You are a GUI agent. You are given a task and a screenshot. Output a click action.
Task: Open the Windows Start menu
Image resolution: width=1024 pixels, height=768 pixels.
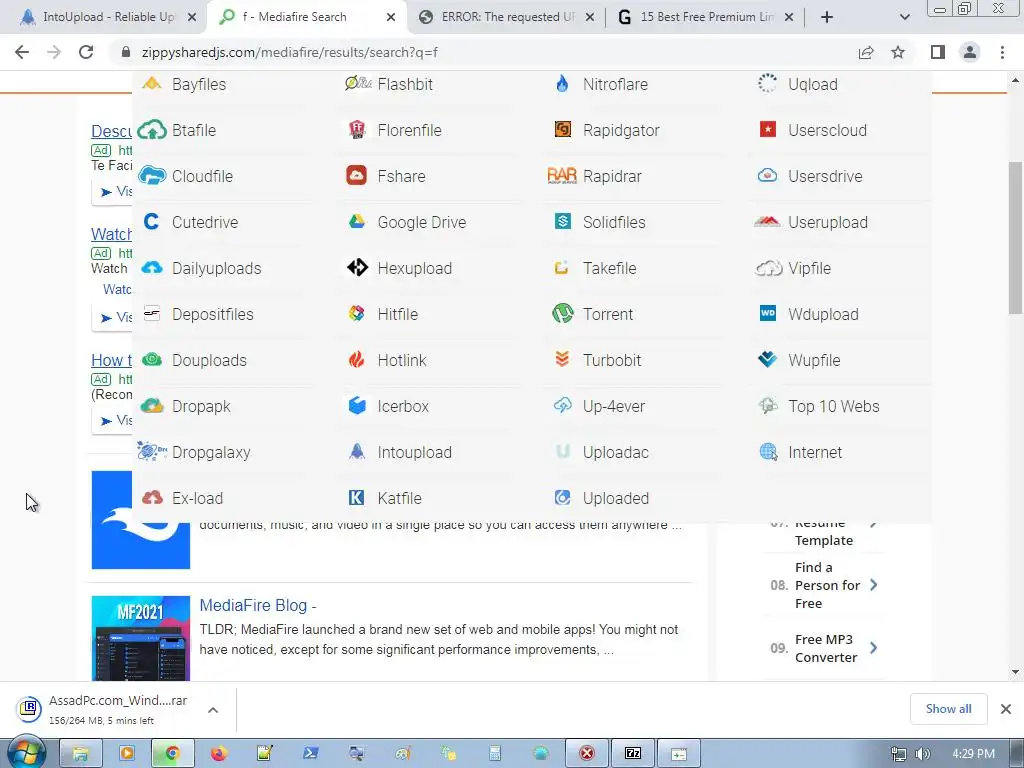[x=26, y=753]
